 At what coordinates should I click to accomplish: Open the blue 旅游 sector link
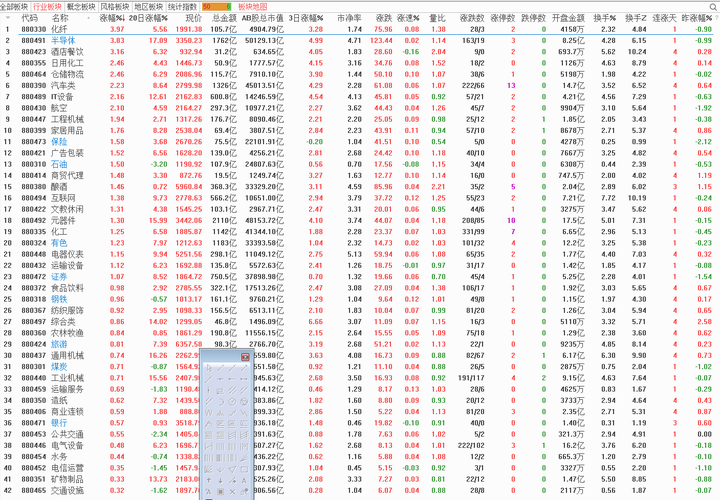[x=59, y=344]
